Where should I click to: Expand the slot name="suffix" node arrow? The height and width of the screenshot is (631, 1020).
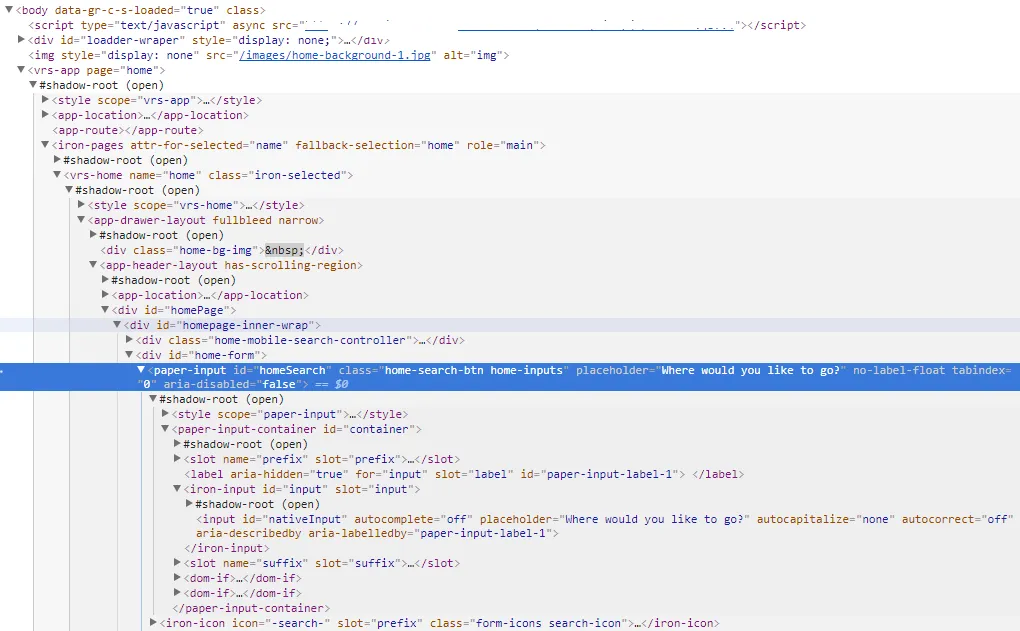tap(177, 563)
